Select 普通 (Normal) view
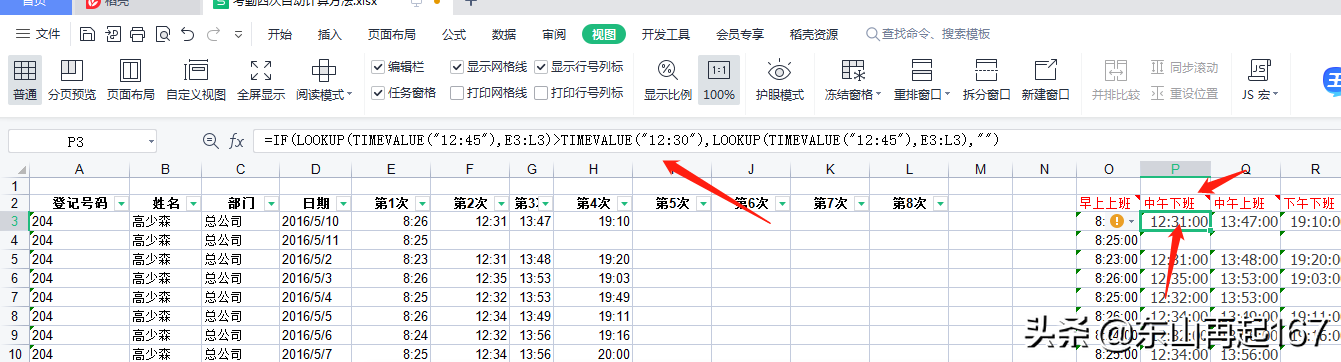This screenshot has width=1341, height=362. coord(25,80)
